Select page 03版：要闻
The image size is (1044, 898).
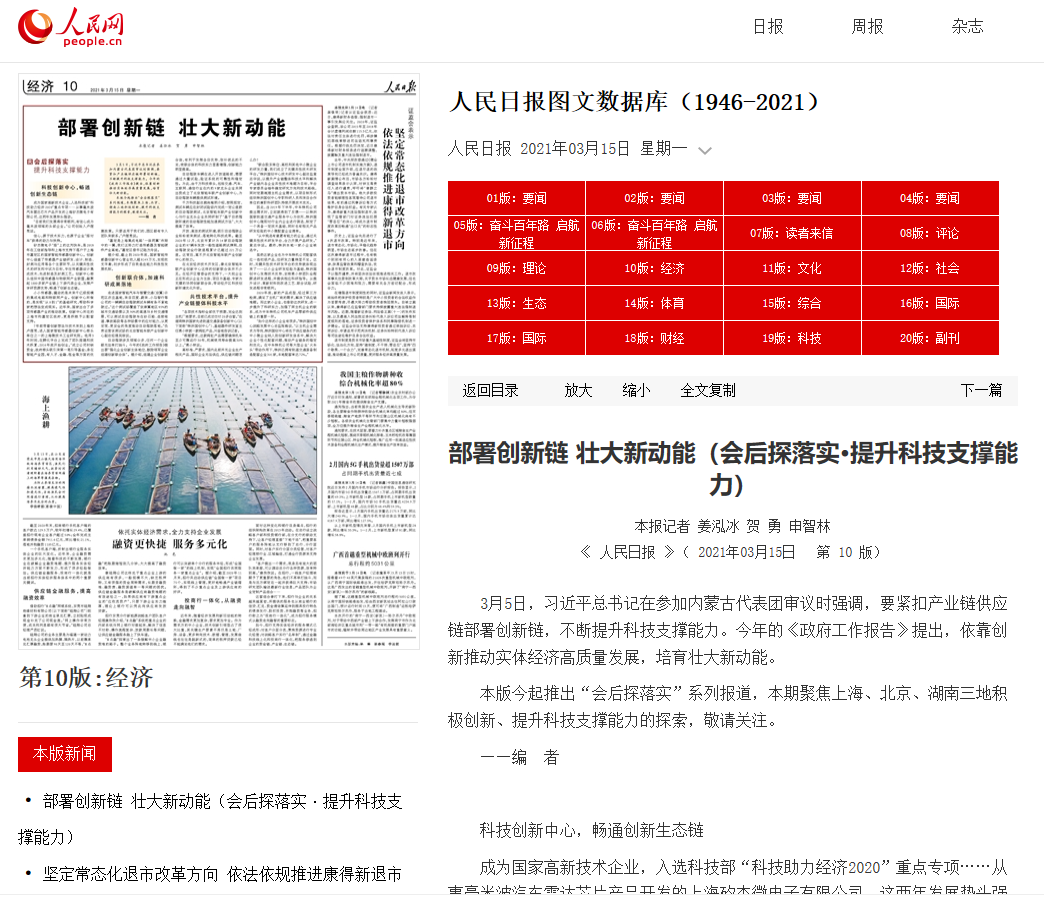[x=792, y=198]
